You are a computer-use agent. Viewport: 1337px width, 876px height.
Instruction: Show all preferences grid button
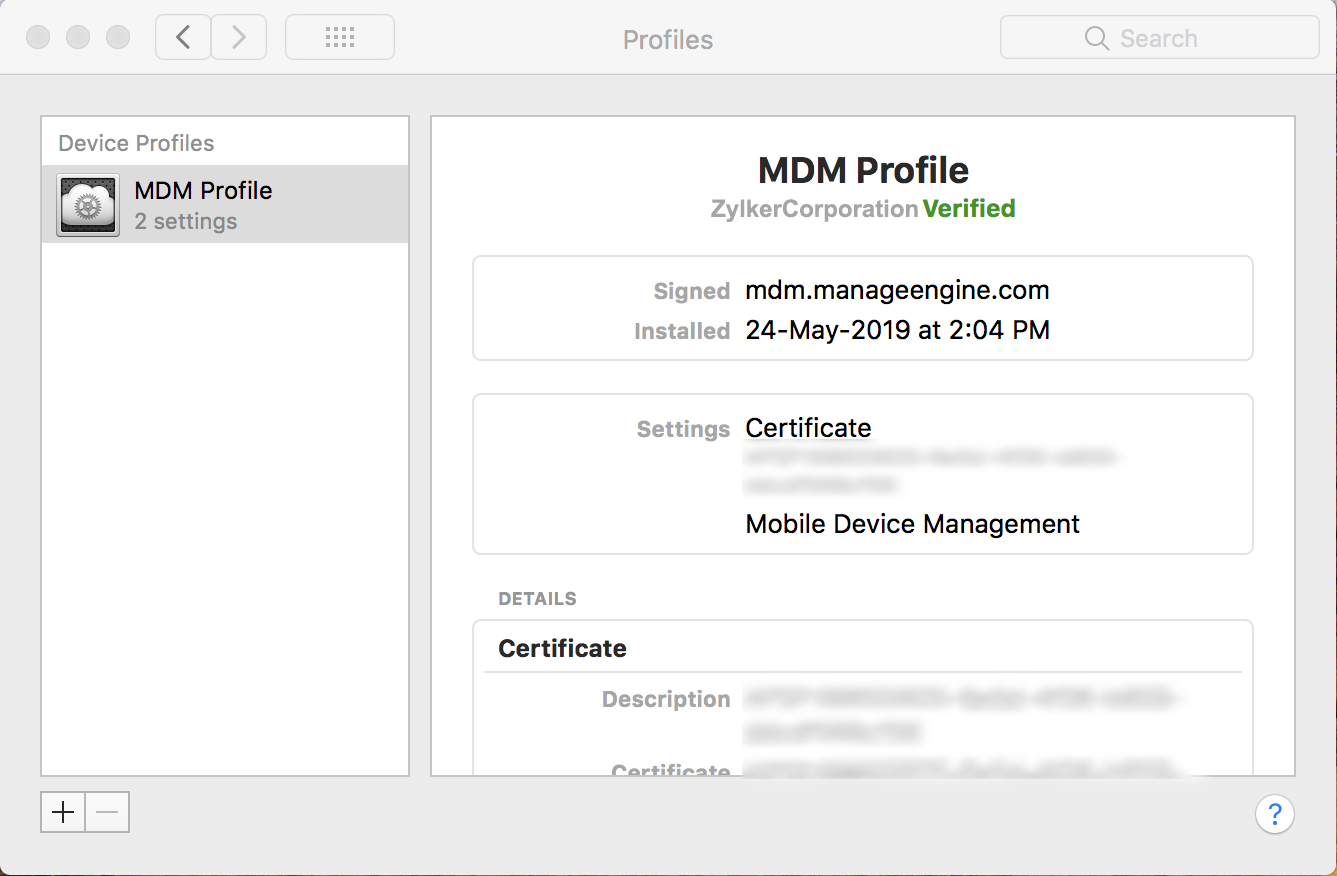(x=340, y=38)
